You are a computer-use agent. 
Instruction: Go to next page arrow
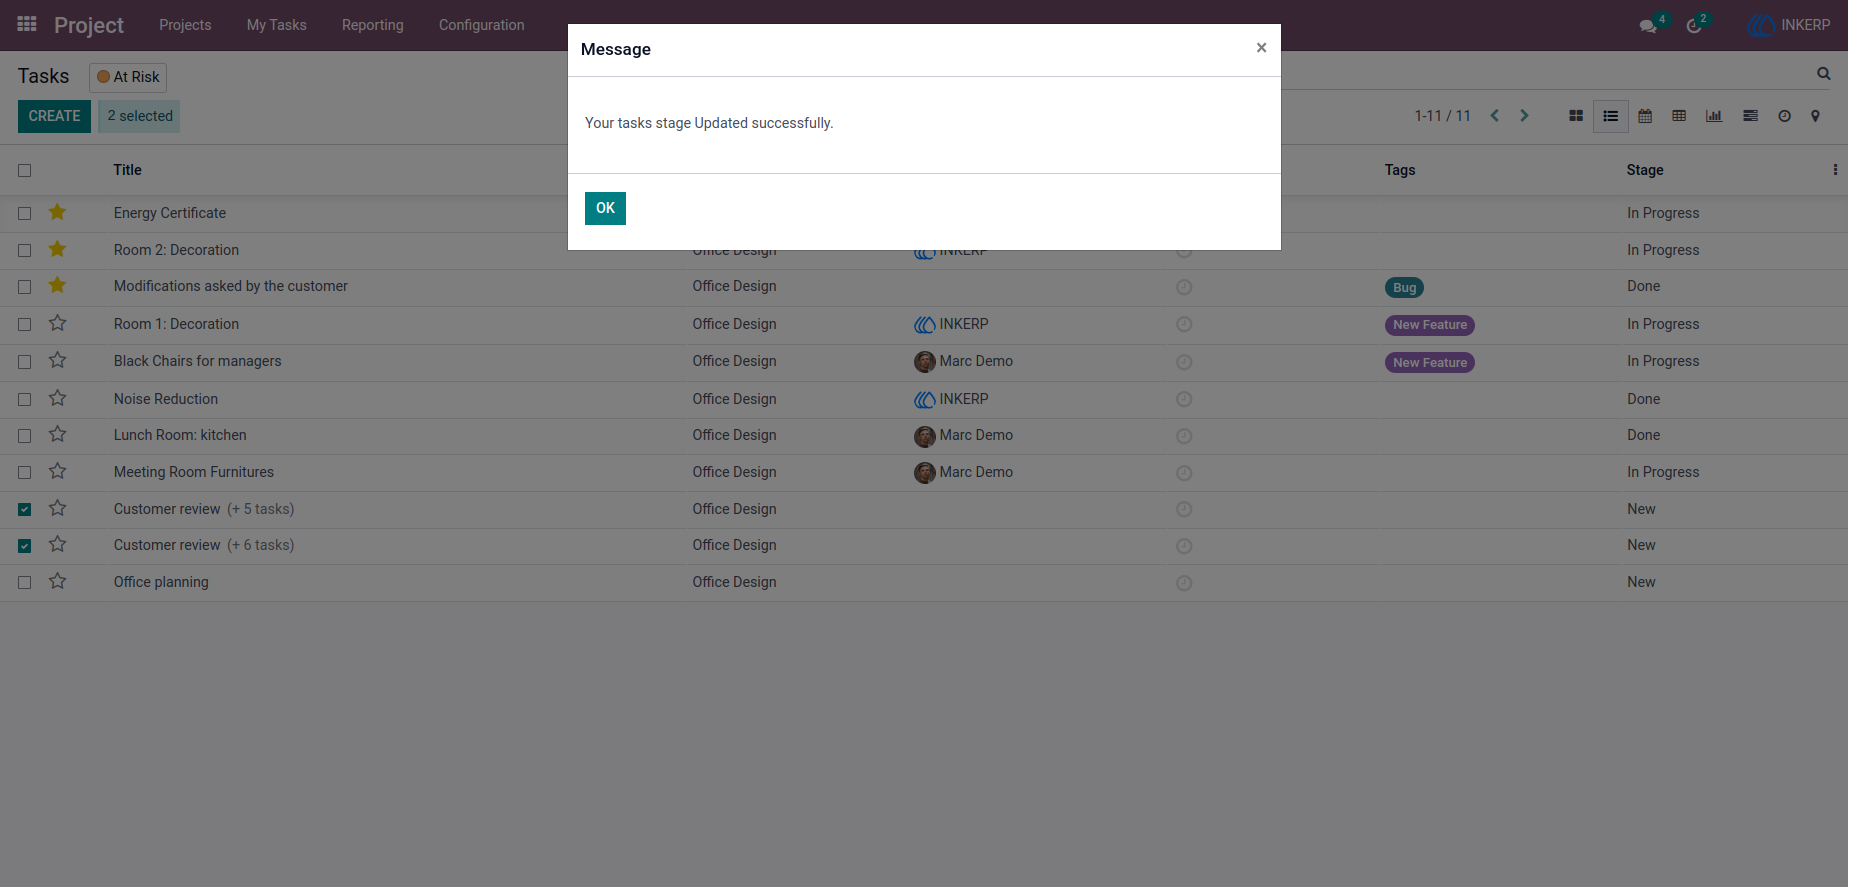1524,116
